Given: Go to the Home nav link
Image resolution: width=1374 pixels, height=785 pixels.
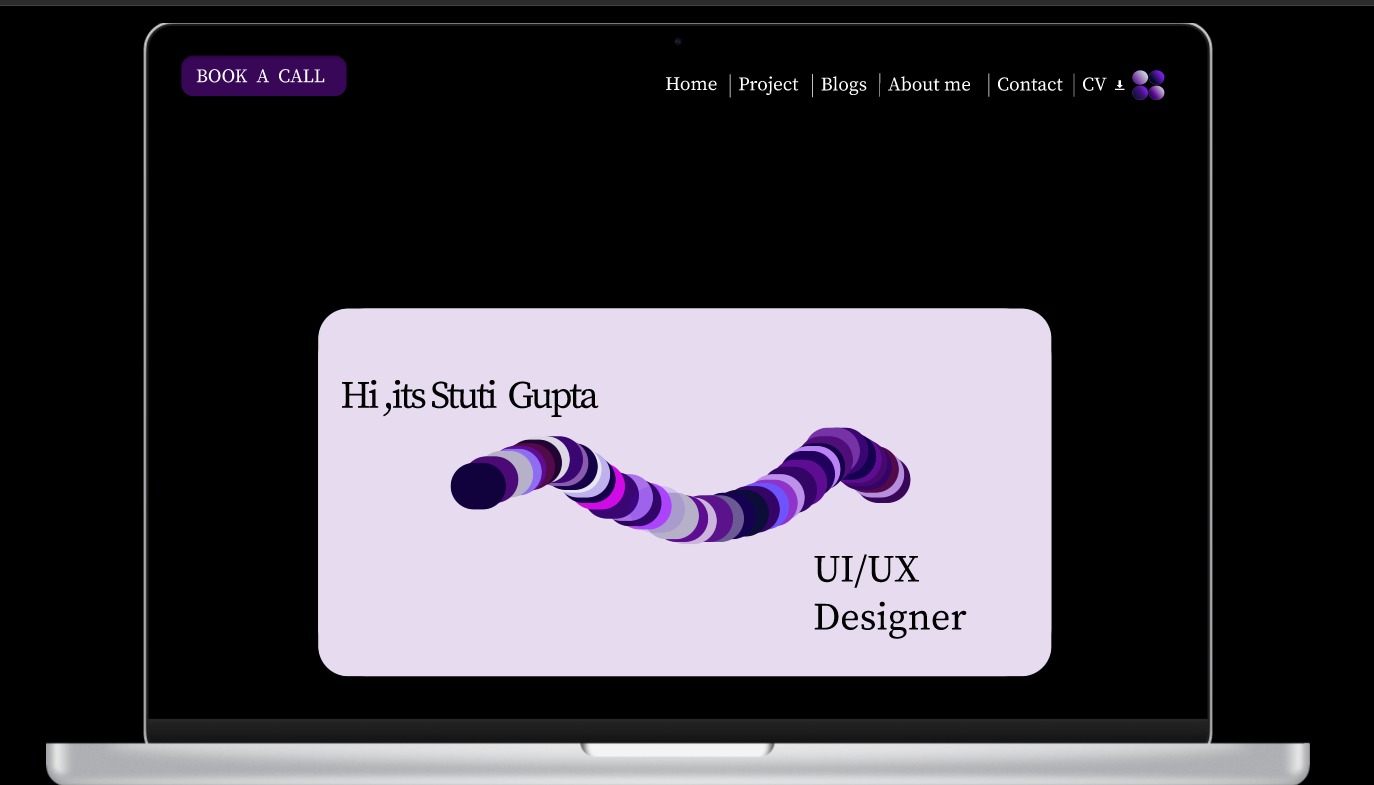Looking at the screenshot, I should [691, 85].
